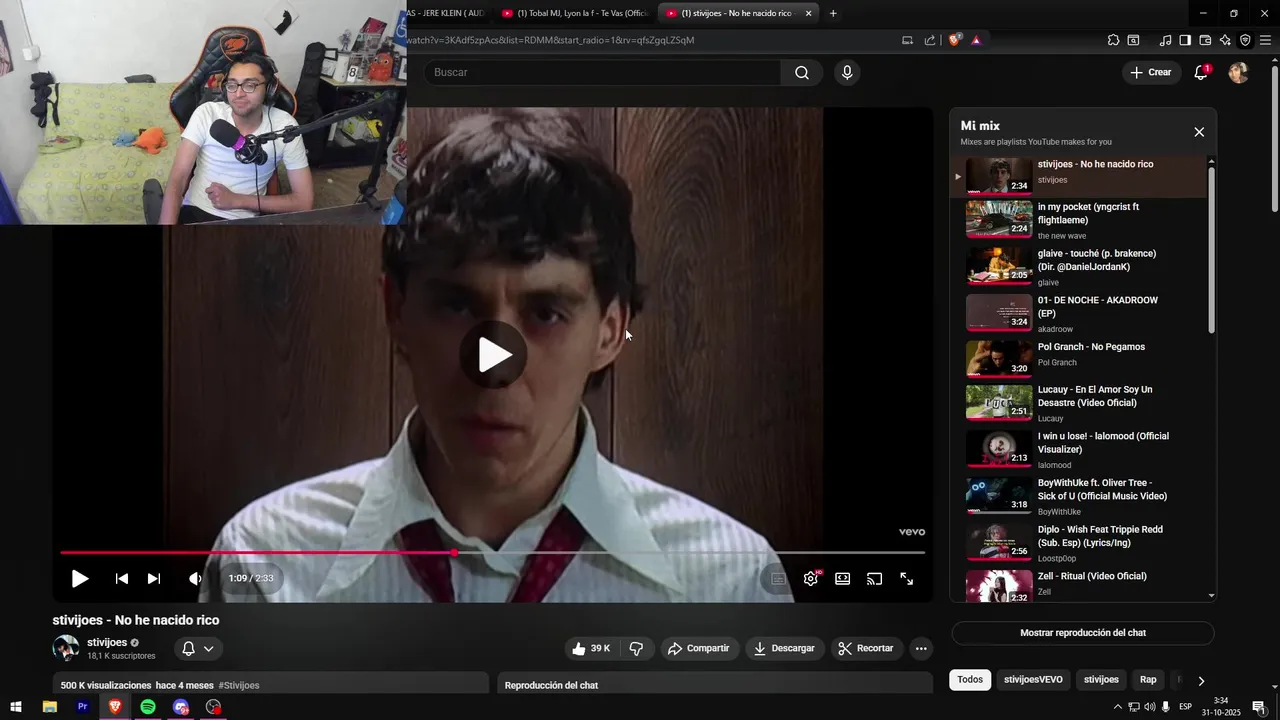
Task: Open the Brave VPN shield icon
Action: click(1245, 40)
